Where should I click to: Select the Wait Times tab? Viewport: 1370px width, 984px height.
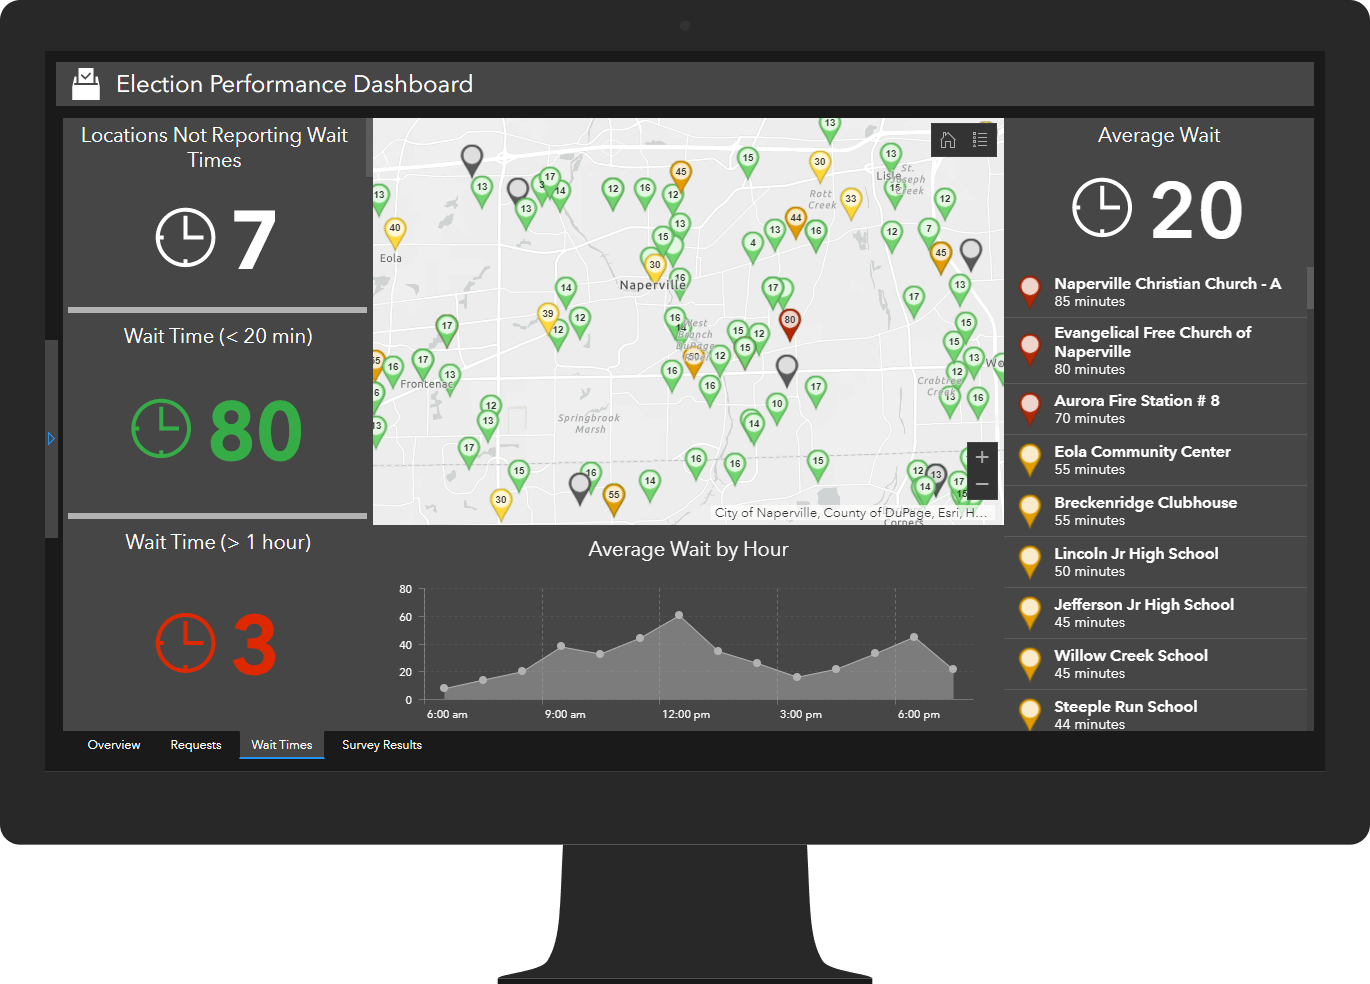coord(282,744)
